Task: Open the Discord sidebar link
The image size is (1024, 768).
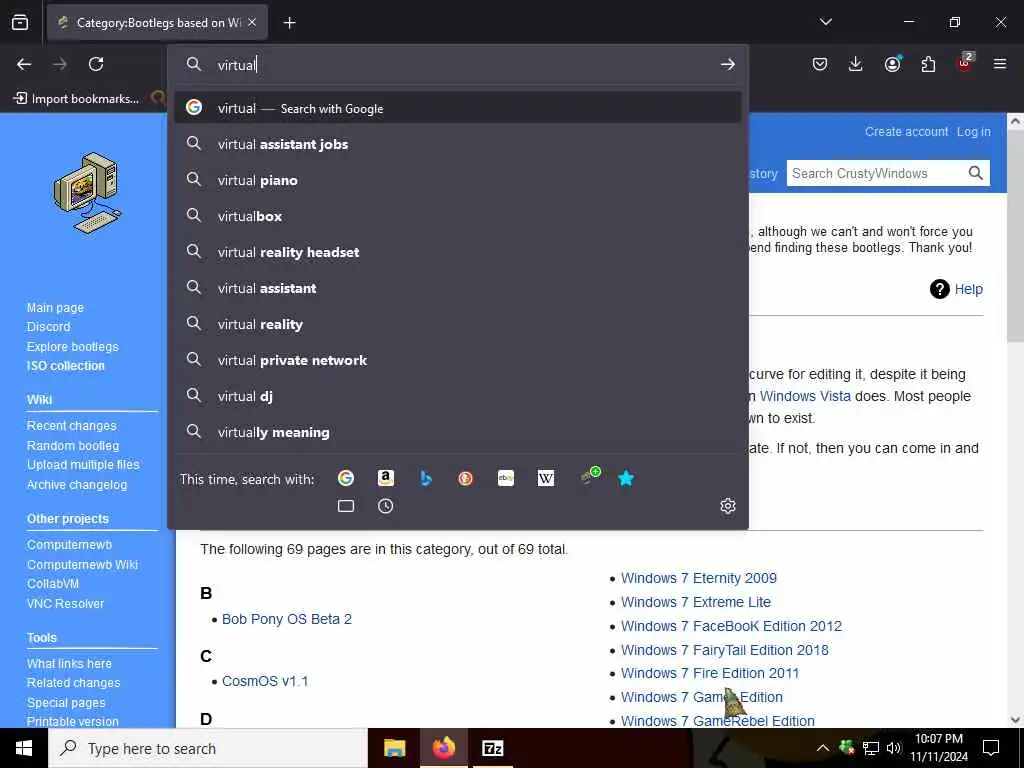Action: [48, 327]
